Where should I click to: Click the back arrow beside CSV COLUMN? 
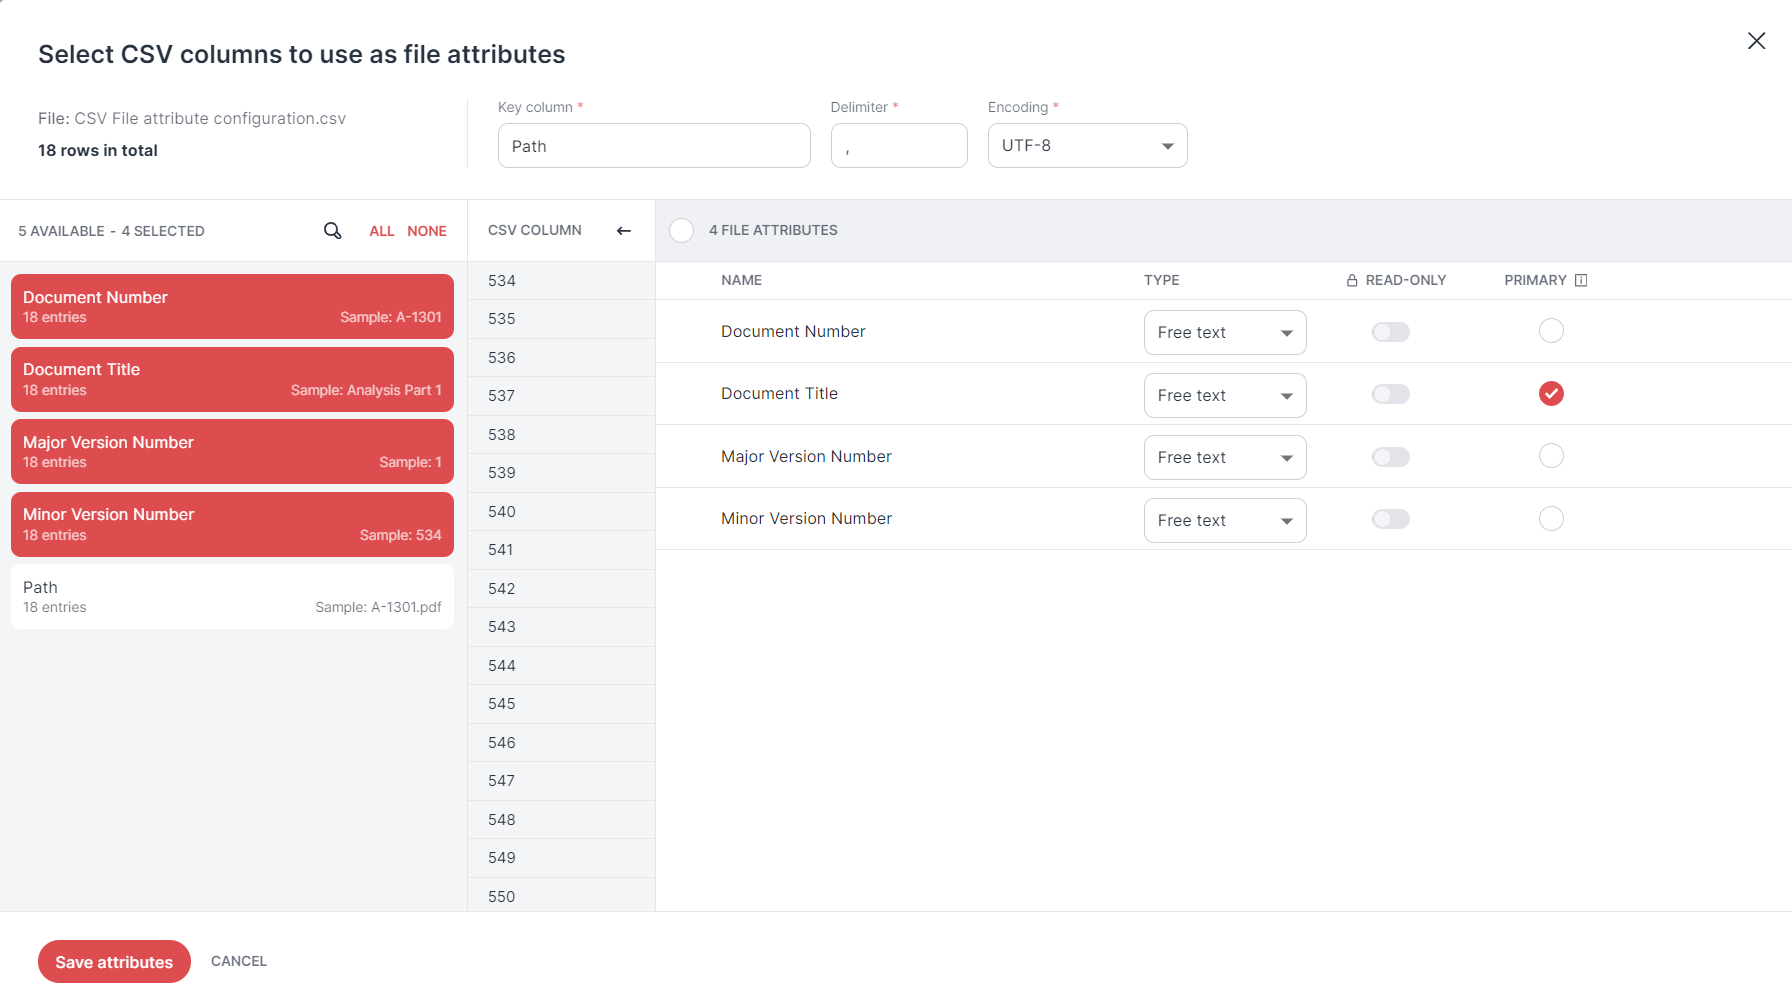[624, 231]
